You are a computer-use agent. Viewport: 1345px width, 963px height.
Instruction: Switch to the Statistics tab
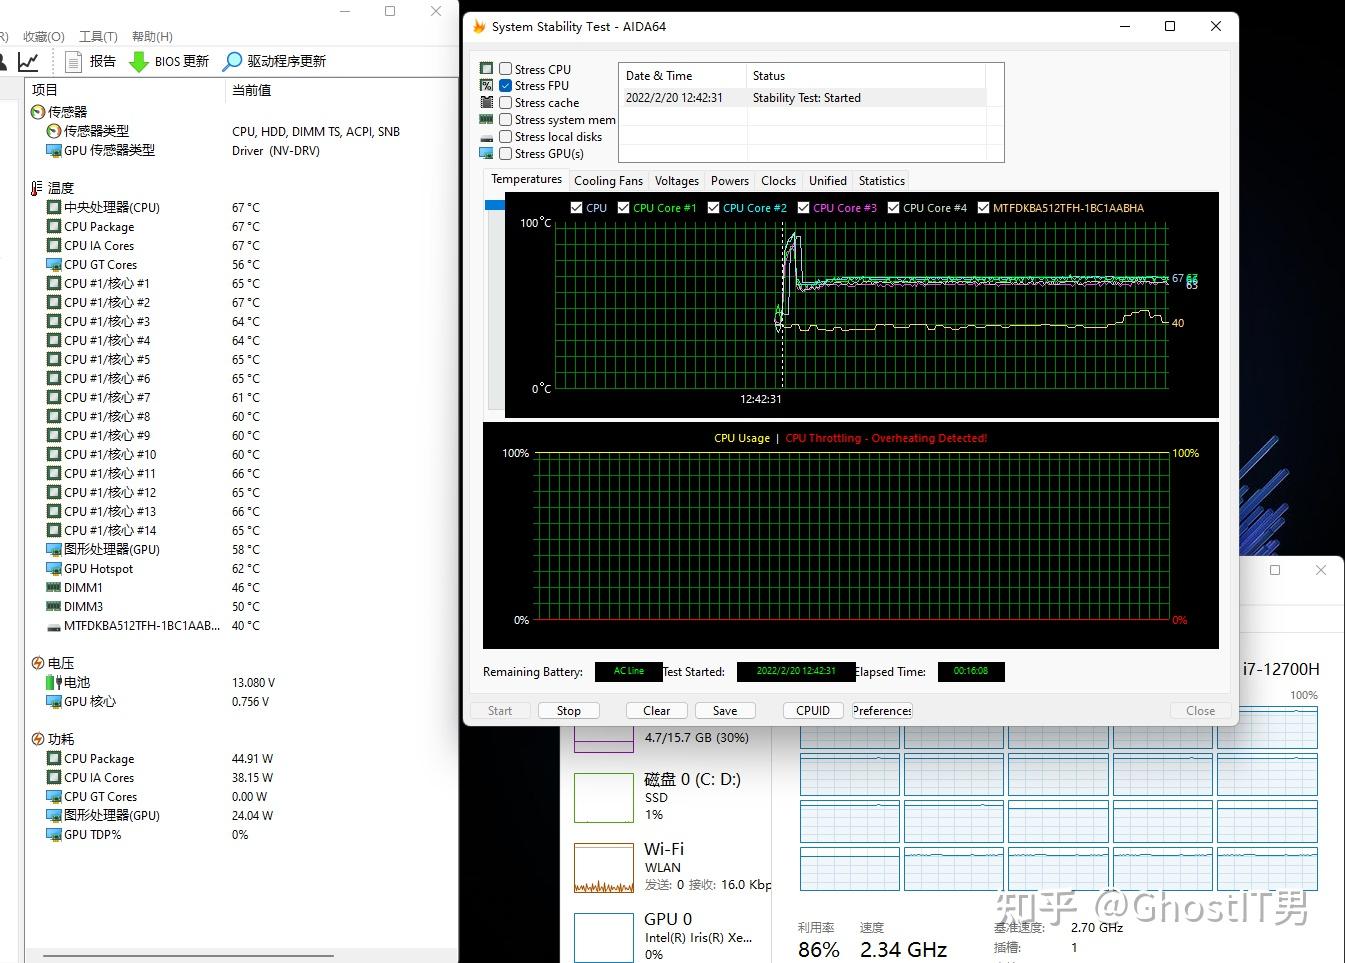click(x=882, y=181)
